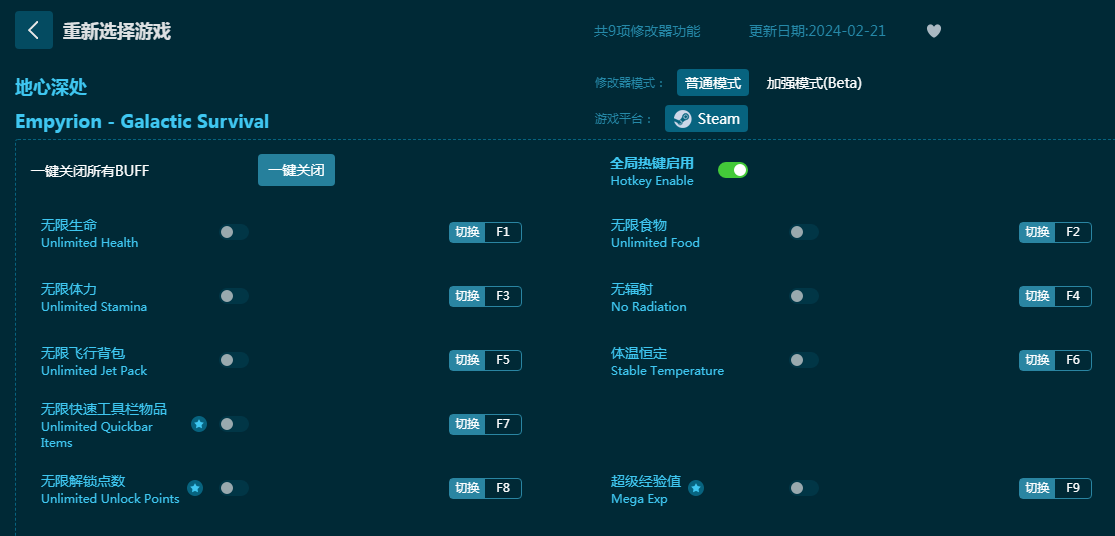Click the Stable Temperature label
The width and height of the screenshot is (1115, 536).
click(667, 370)
